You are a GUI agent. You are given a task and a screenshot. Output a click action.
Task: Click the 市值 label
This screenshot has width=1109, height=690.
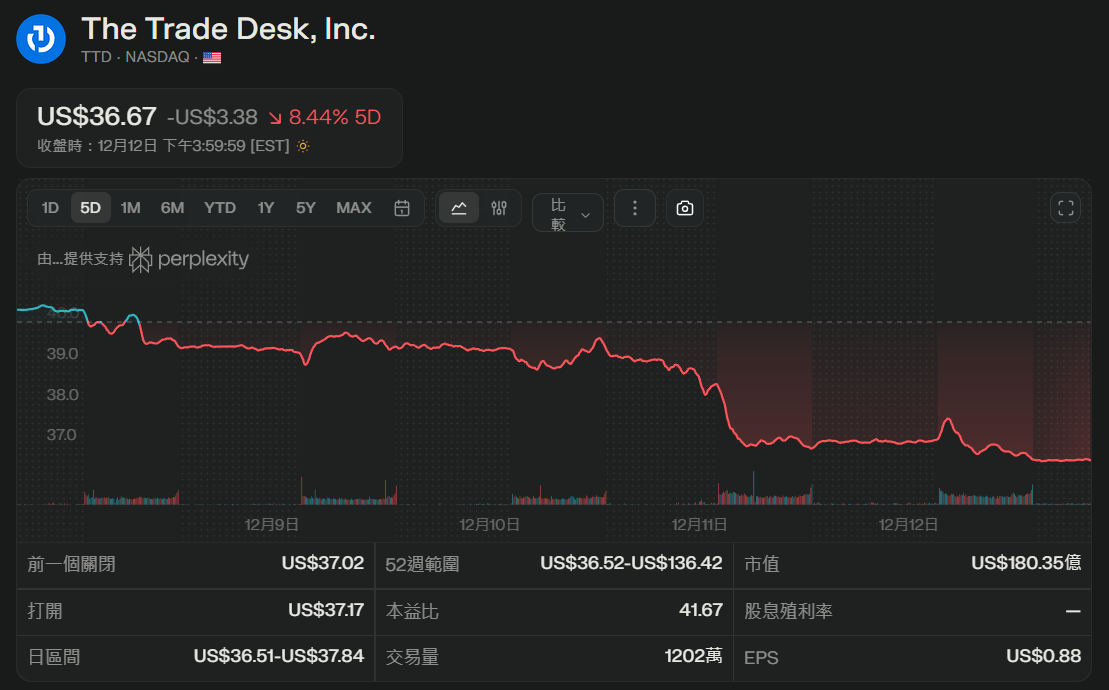[762, 564]
